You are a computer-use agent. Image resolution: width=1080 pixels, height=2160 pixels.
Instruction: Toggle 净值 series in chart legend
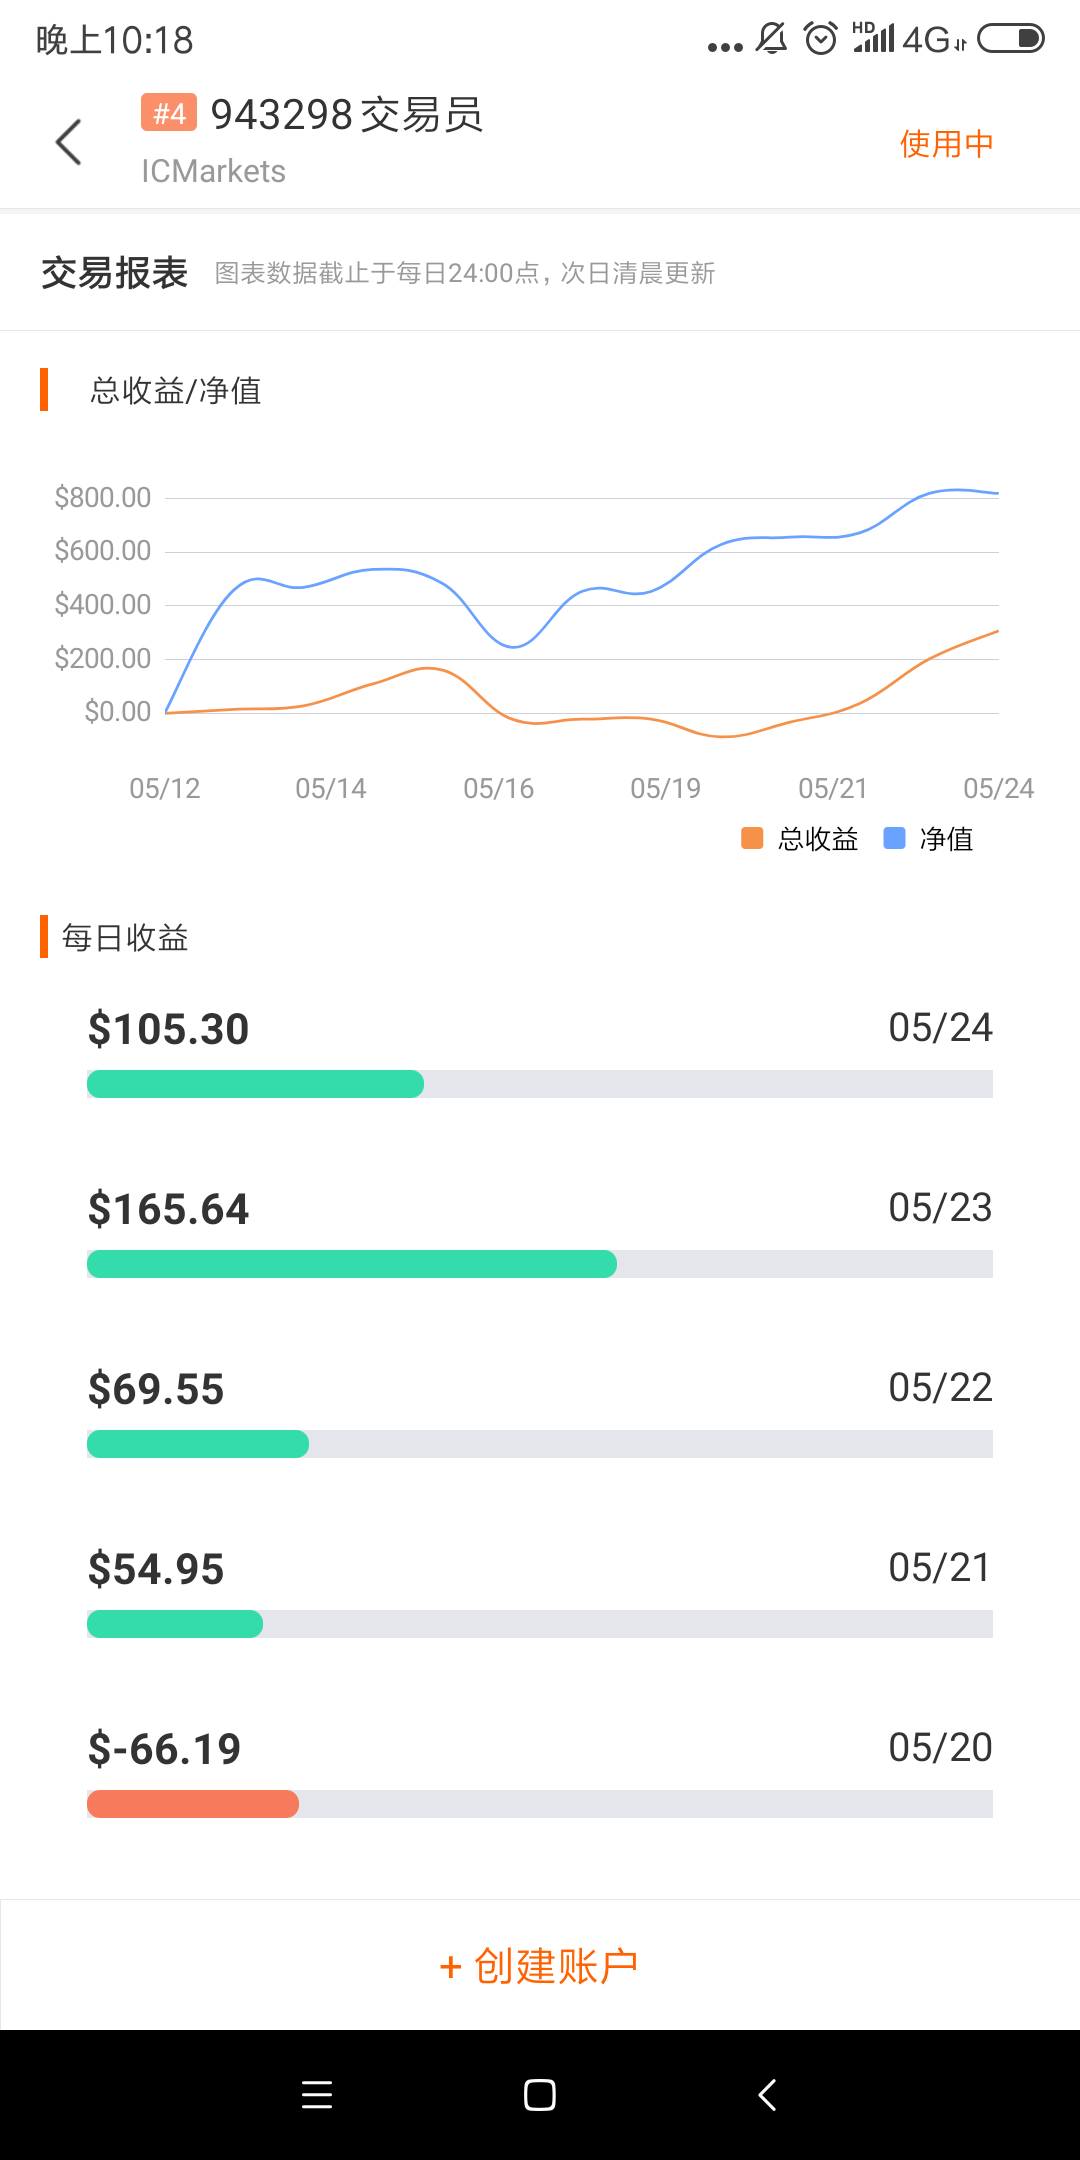tap(929, 839)
